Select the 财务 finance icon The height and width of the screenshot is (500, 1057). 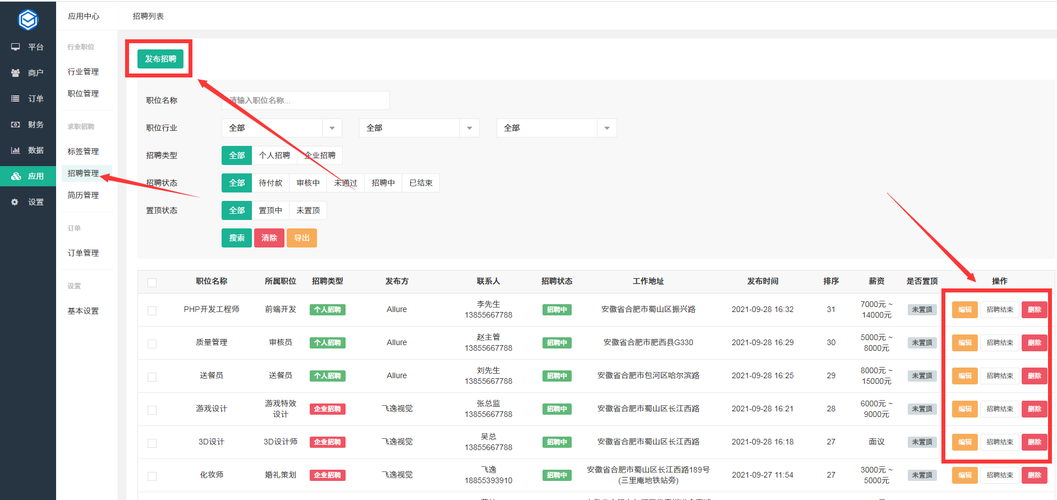(x=16, y=125)
